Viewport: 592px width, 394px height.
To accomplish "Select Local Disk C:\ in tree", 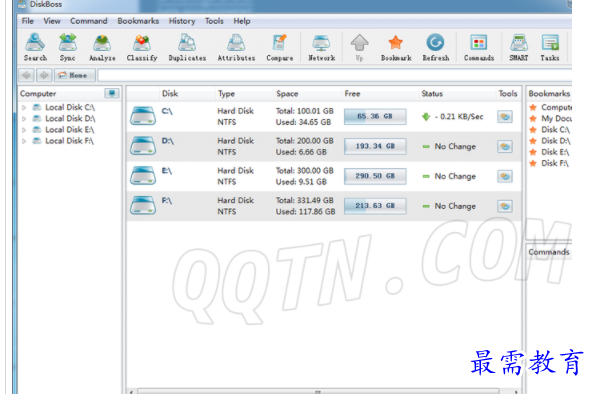I will point(70,108).
